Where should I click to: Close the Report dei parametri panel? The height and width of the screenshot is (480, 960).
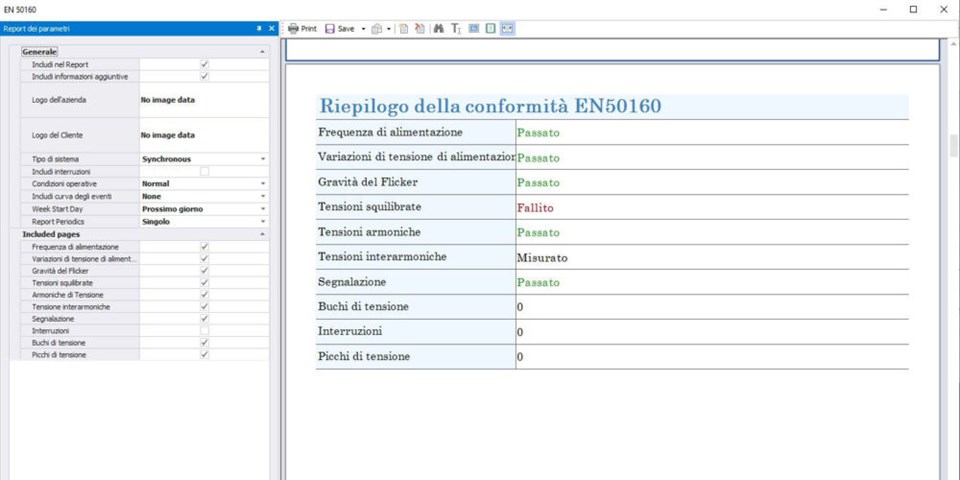271,29
